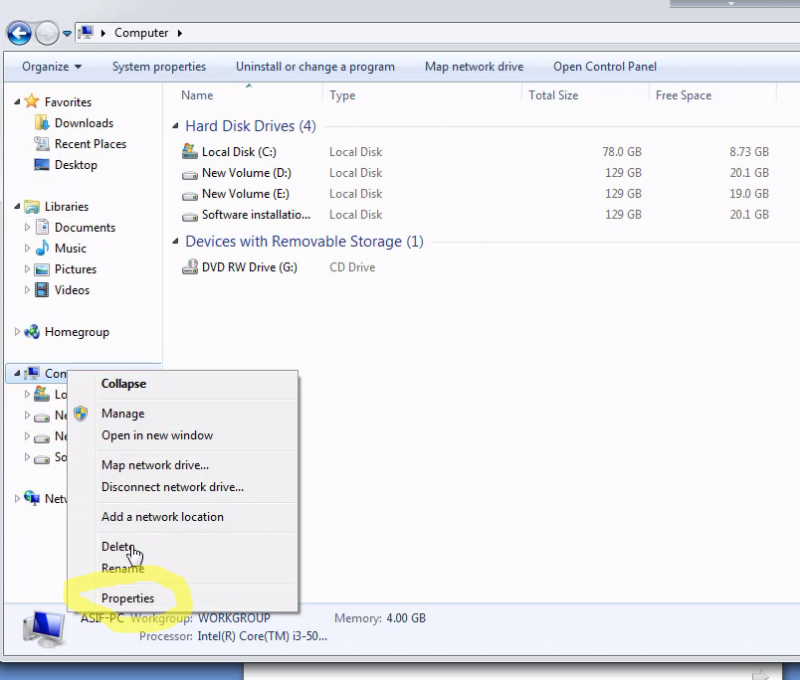Sort by the Total Size column header
Image resolution: width=800 pixels, height=680 pixels.
pos(553,95)
